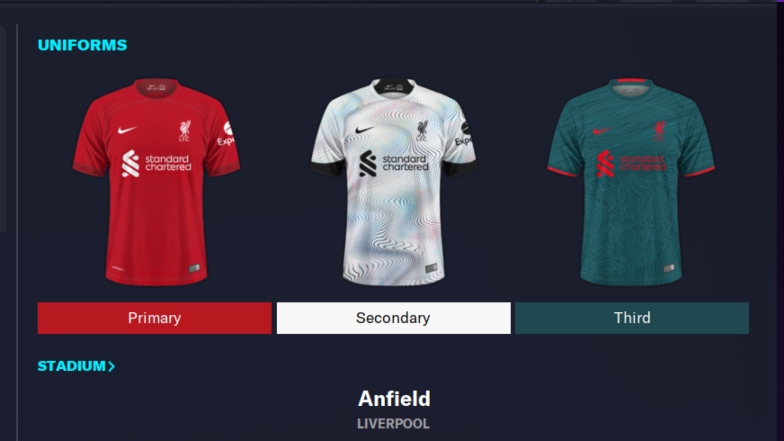Click the Nike swoosh on red jersey

[x=127, y=130]
